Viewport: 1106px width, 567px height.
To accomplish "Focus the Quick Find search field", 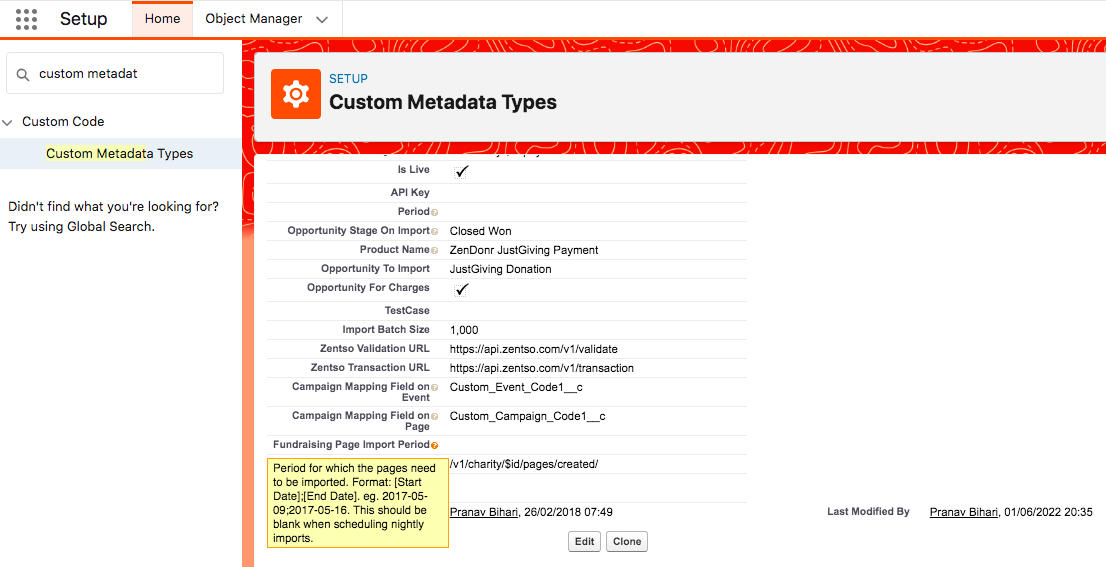I will pos(115,73).
